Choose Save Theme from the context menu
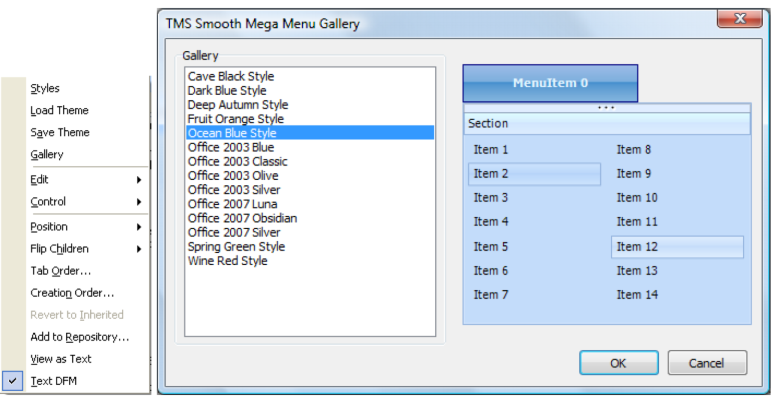This screenshot has height=397, width=778. pos(60,132)
